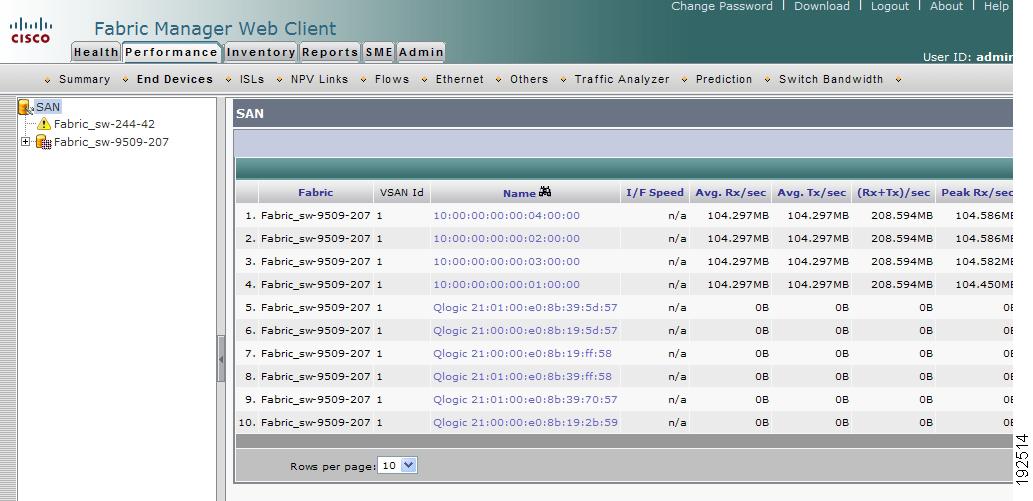
Task: Click the Rows per page label
Action: (333, 466)
